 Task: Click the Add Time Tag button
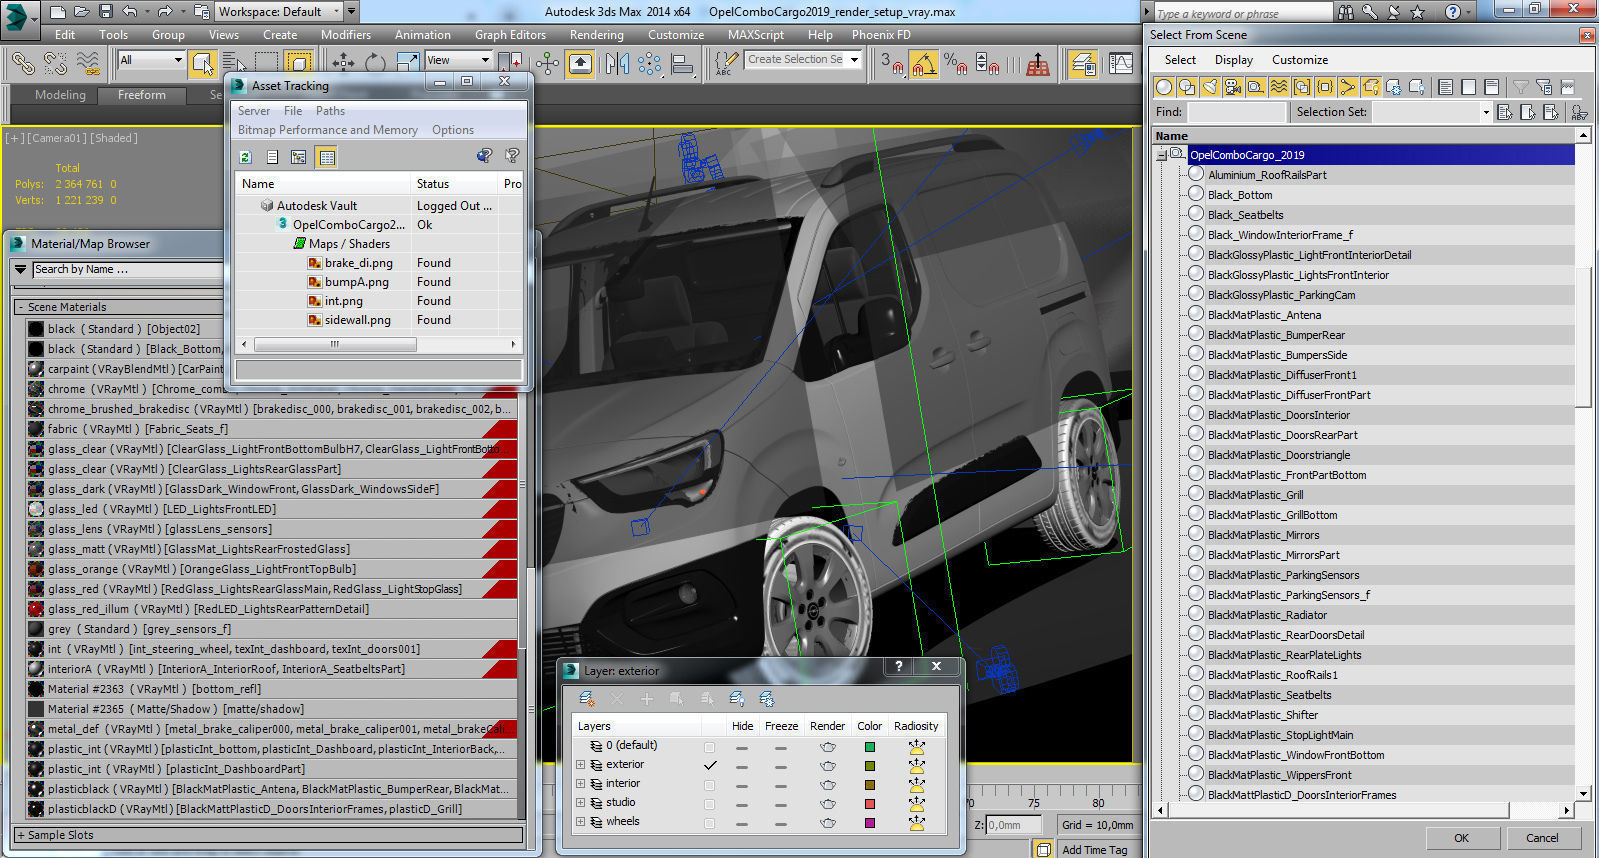1094,849
